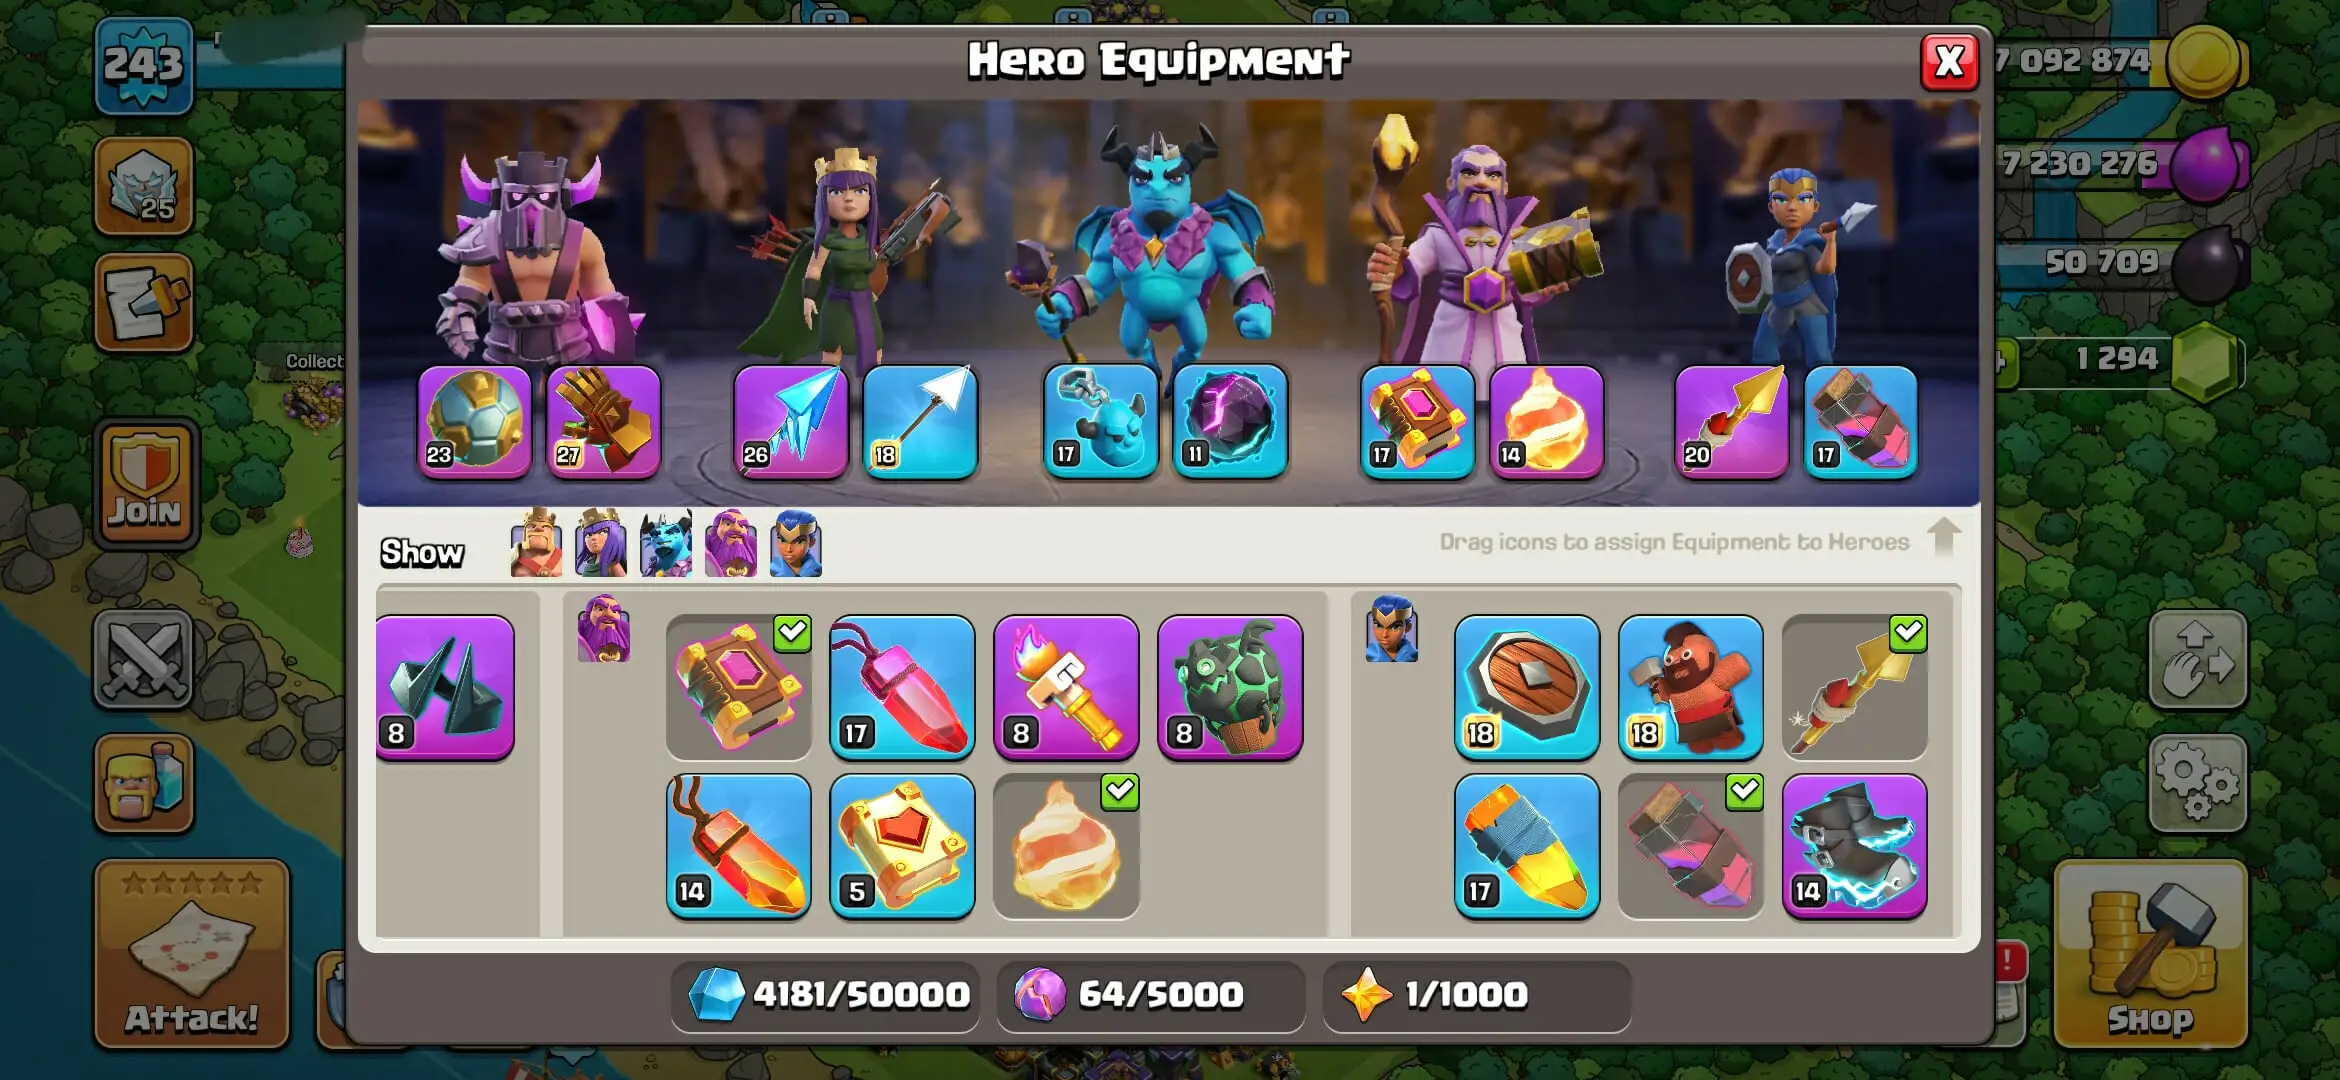Toggle the equipped Rocket Spear in inventory
The image size is (2340, 1080).
[x=1854, y=687]
